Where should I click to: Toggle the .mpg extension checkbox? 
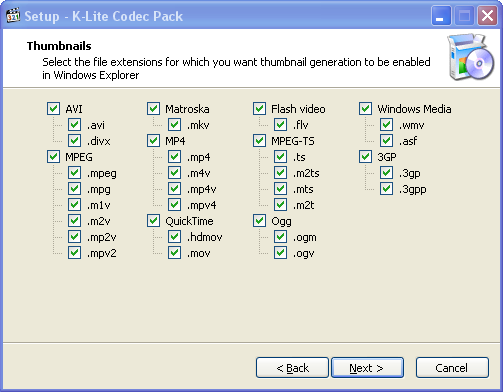pyautogui.click(x=74, y=189)
